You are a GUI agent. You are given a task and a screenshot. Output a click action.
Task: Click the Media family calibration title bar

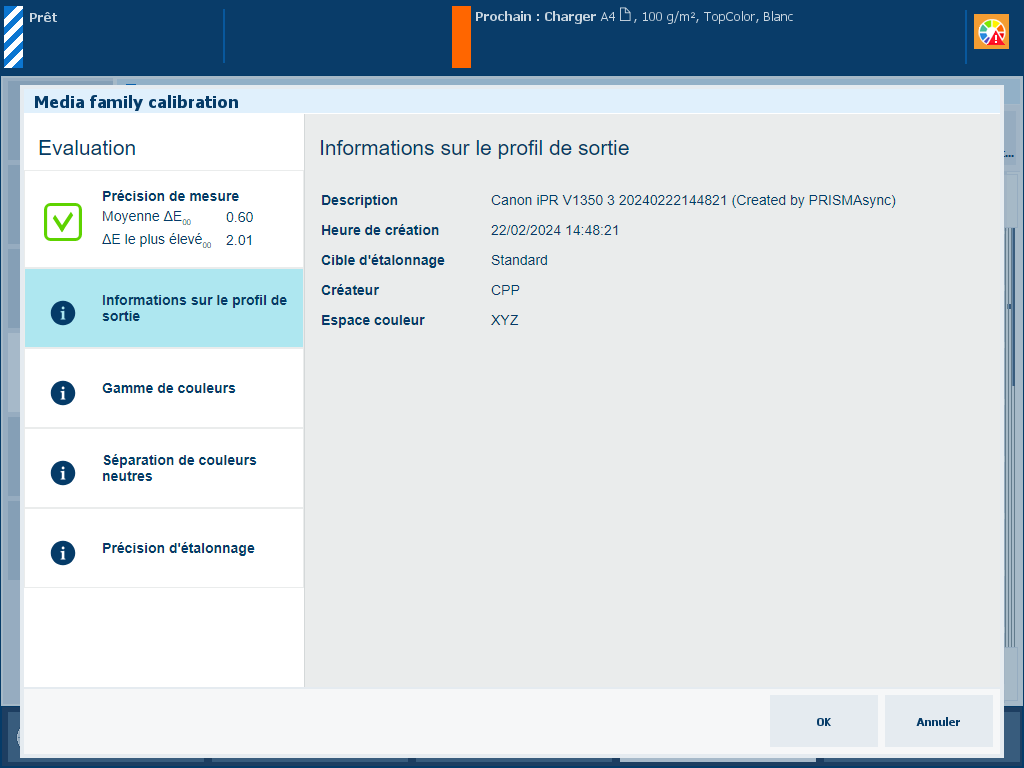[x=136, y=102]
